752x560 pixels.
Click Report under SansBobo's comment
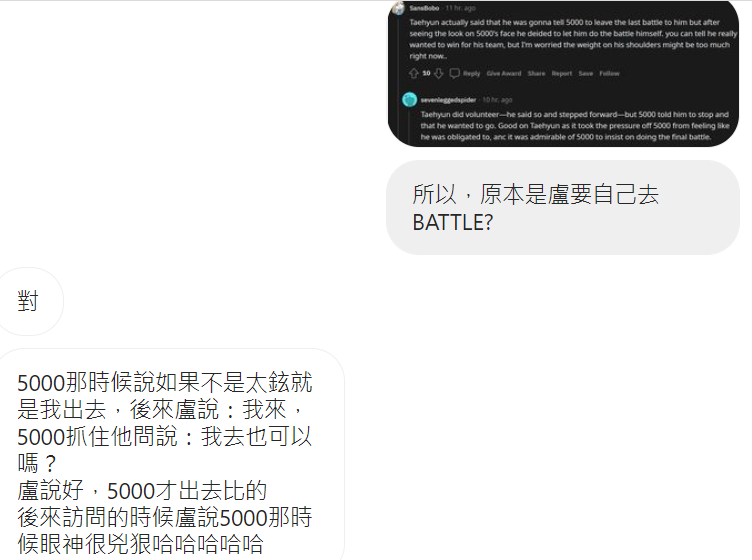(x=562, y=73)
